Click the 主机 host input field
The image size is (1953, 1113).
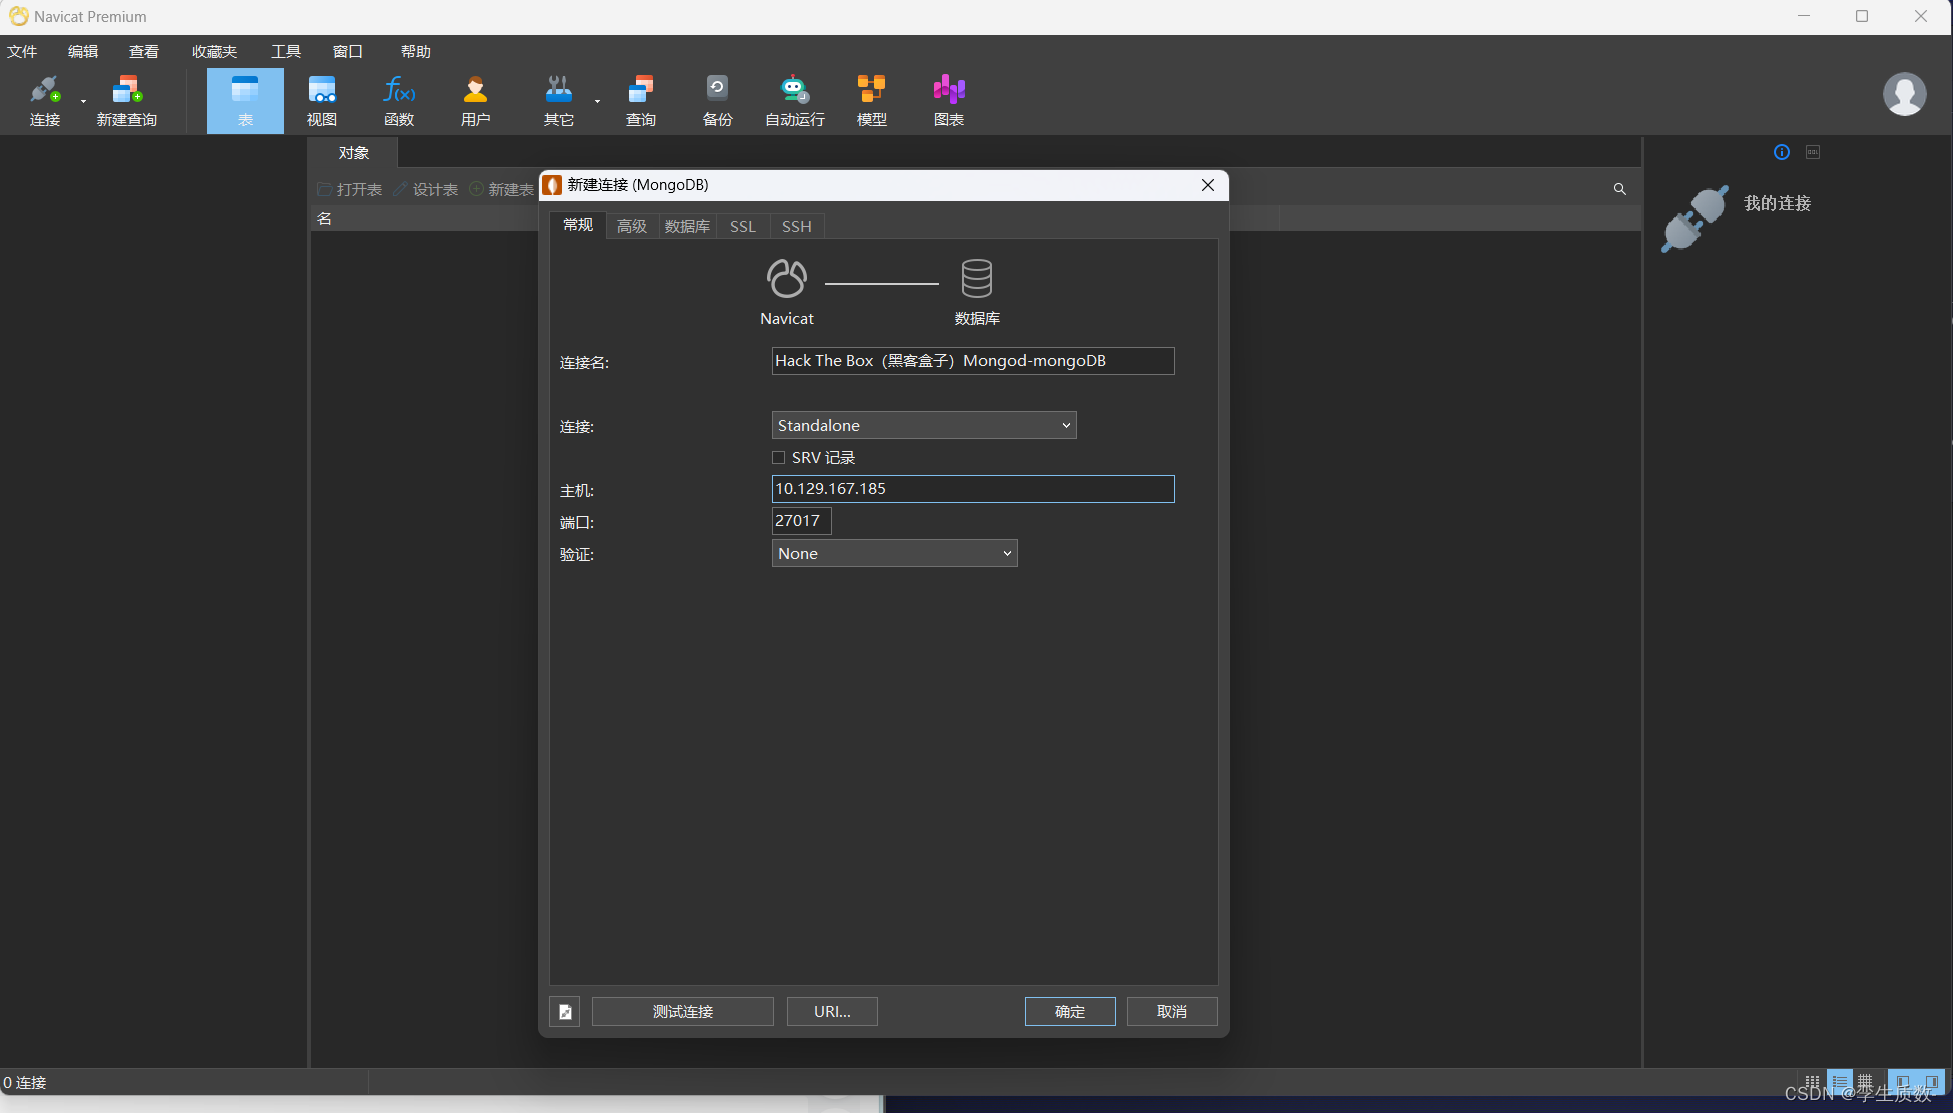tap(973, 489)
